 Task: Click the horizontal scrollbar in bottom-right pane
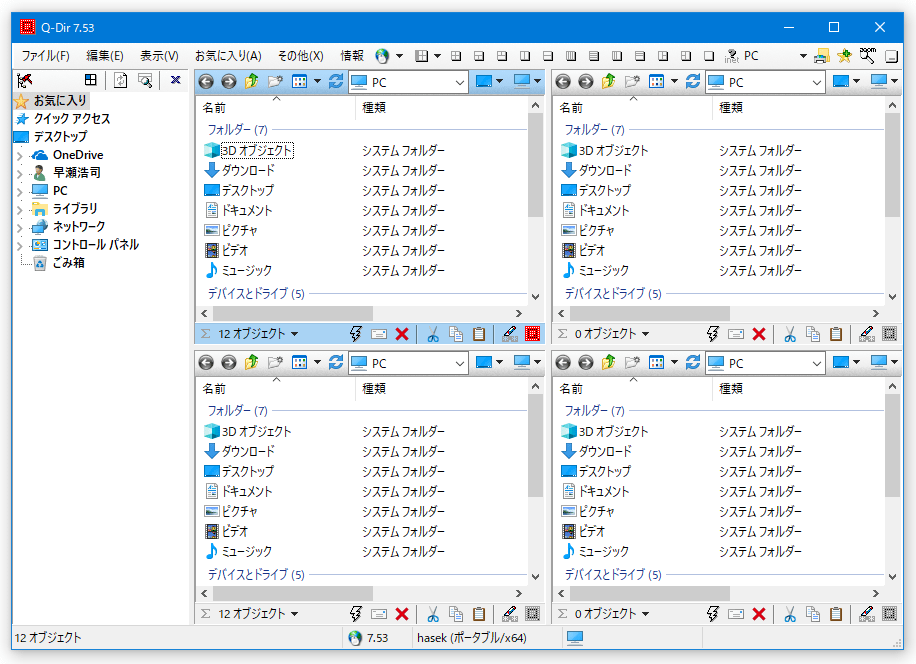point(650,593)
